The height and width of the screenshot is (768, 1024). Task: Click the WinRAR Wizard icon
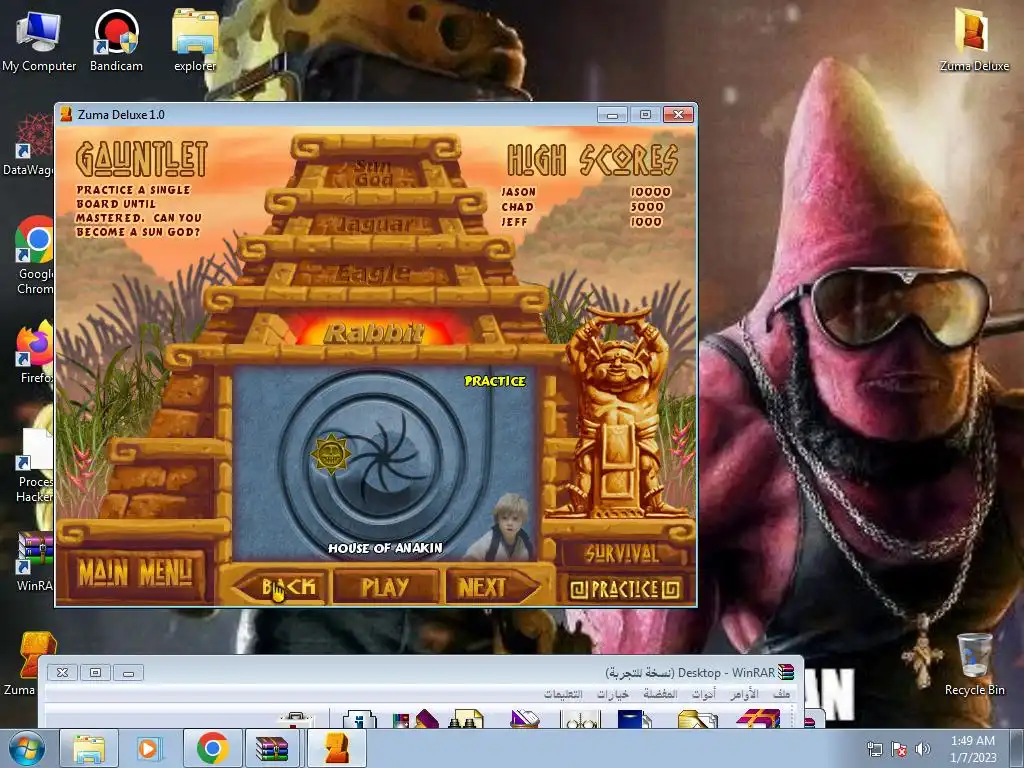(415, 718)
